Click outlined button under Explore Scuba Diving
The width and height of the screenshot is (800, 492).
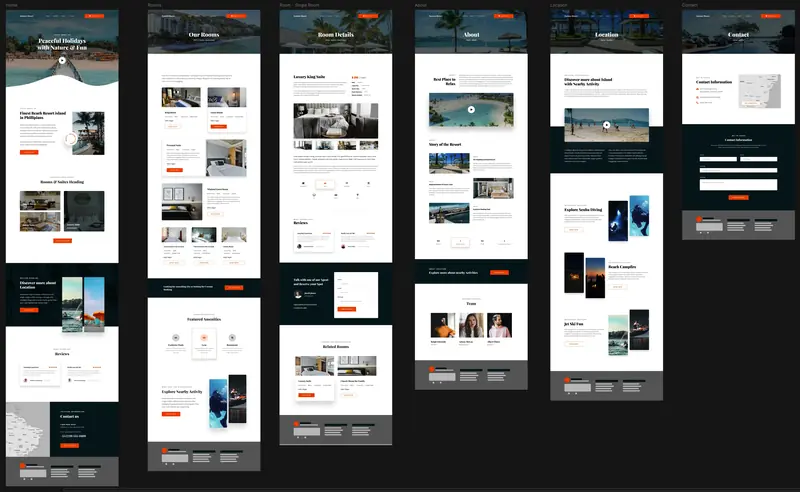[573, 230]
